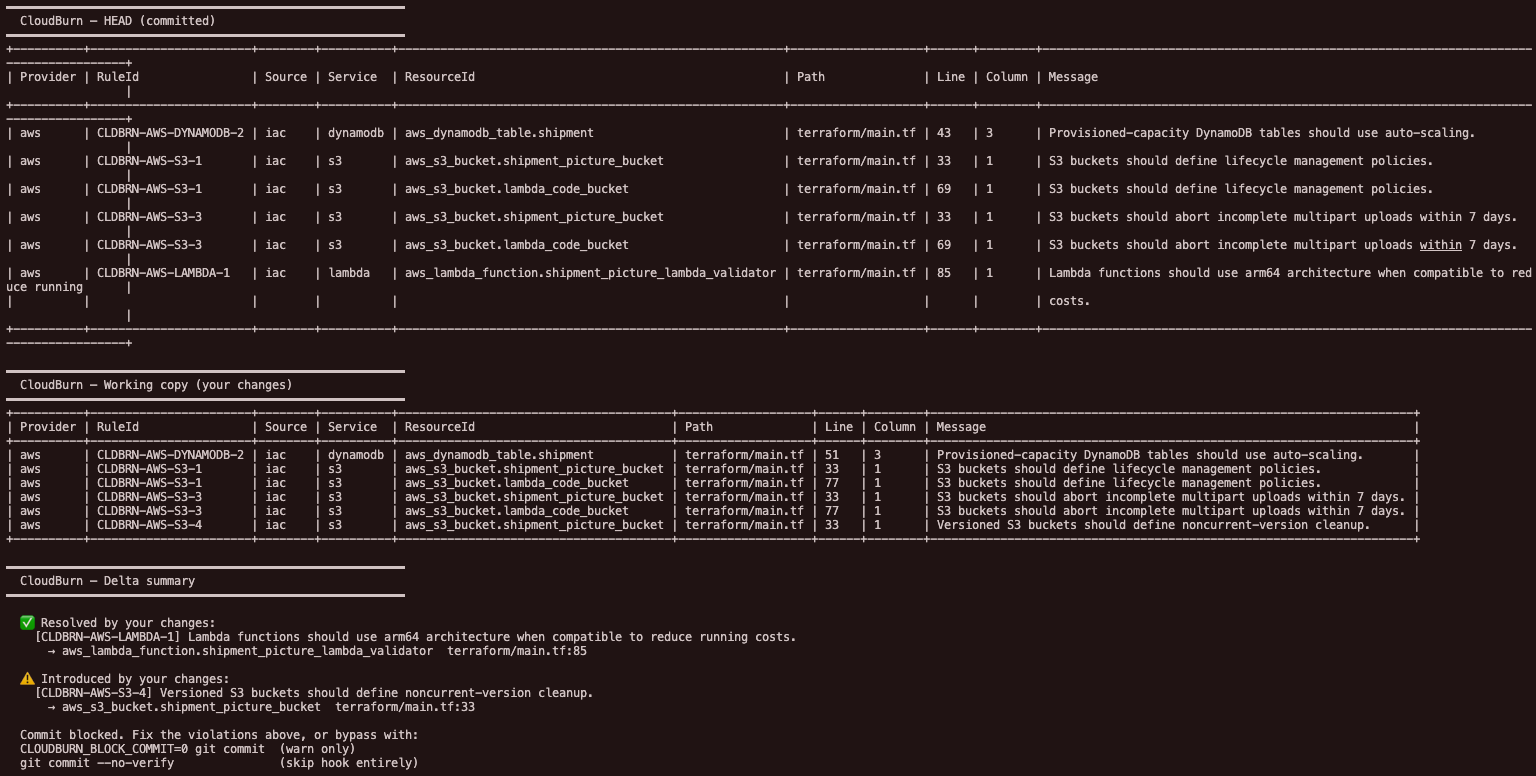The width and height of the screenshot is (1536, 776).
Task: Click line number 51 in Working copy table
Action: click(x=832, y=455)
